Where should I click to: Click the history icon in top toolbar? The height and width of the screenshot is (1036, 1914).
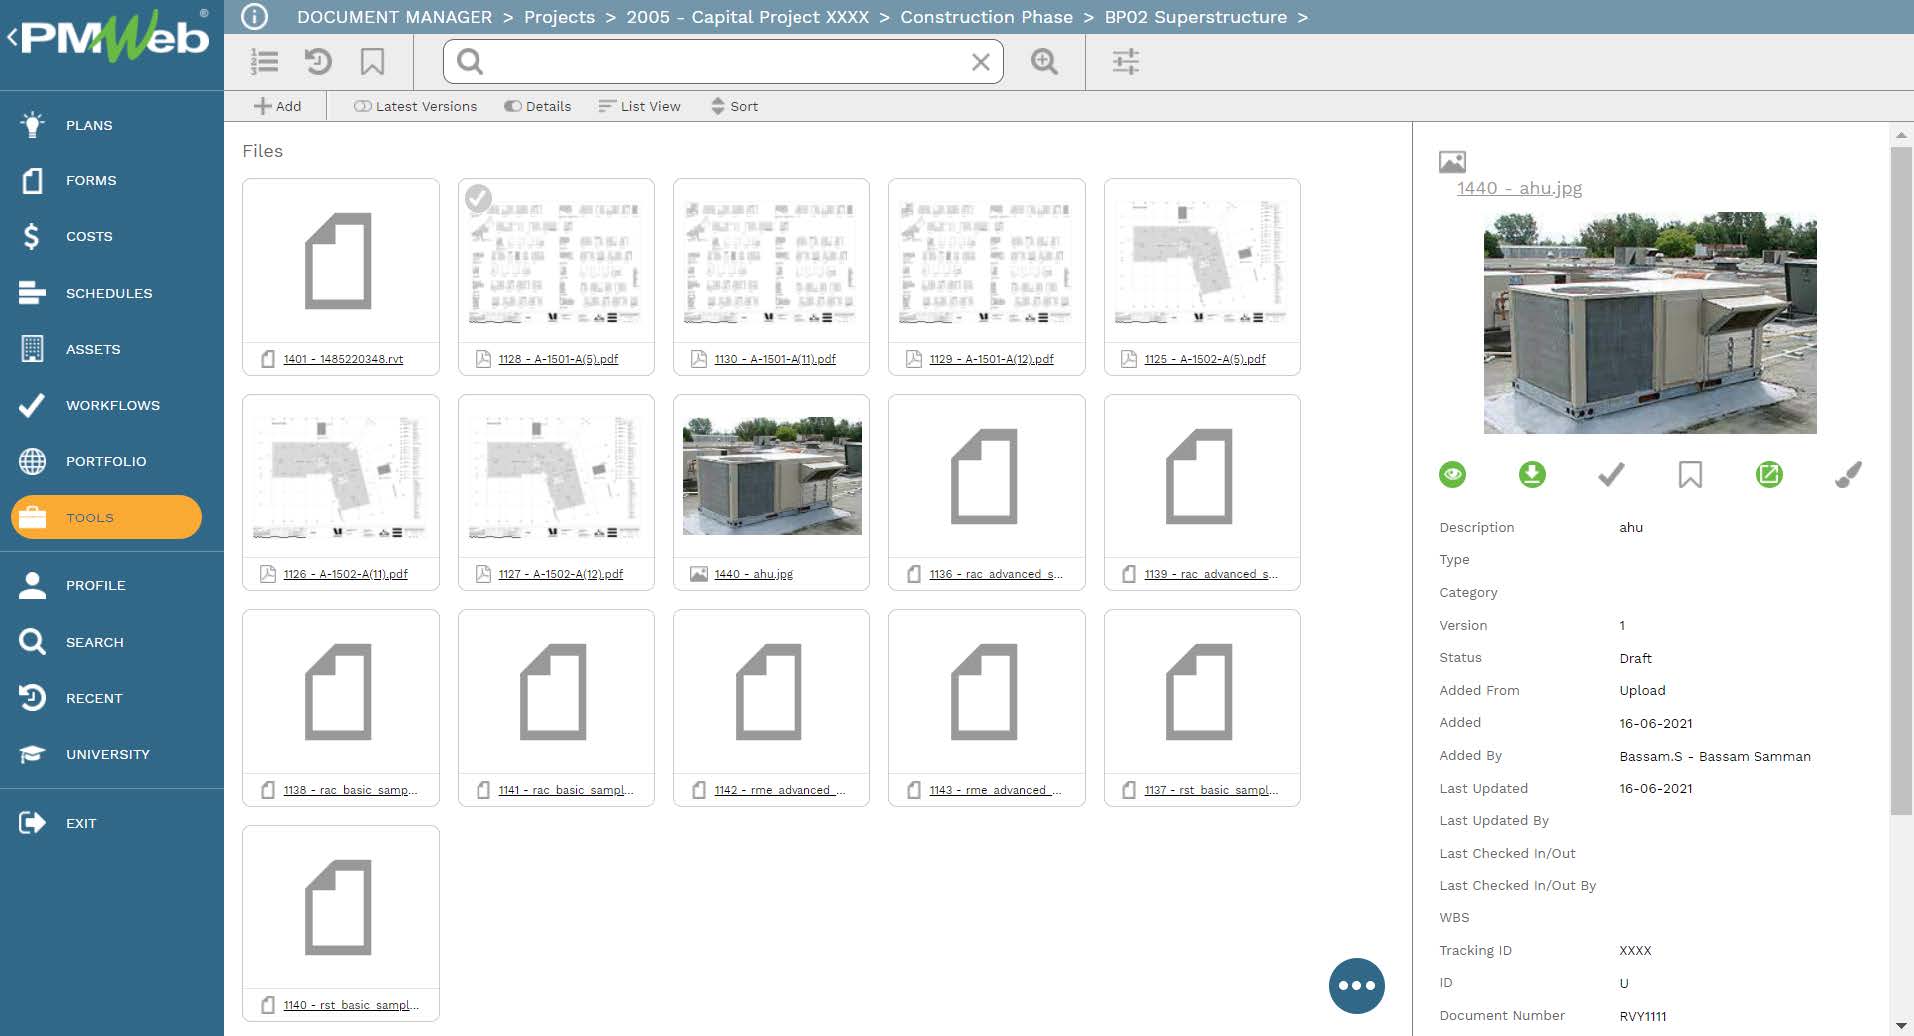(x=318, y=62)
